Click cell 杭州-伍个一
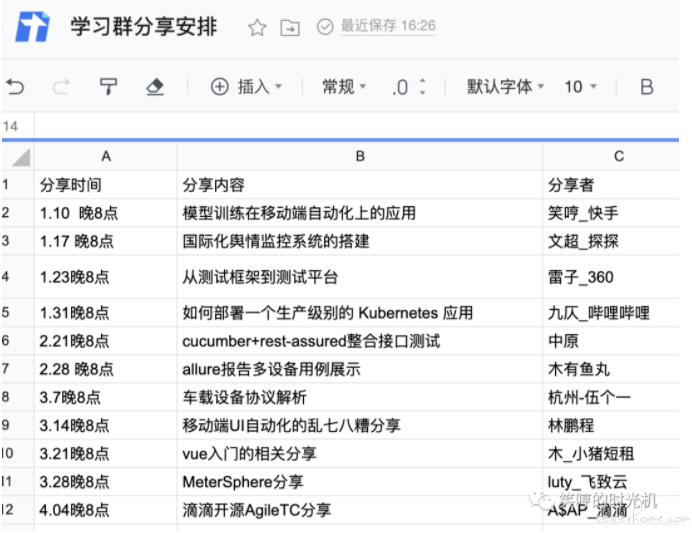The image size is (692, 533). pyautogui.click(x=611, y=397)
